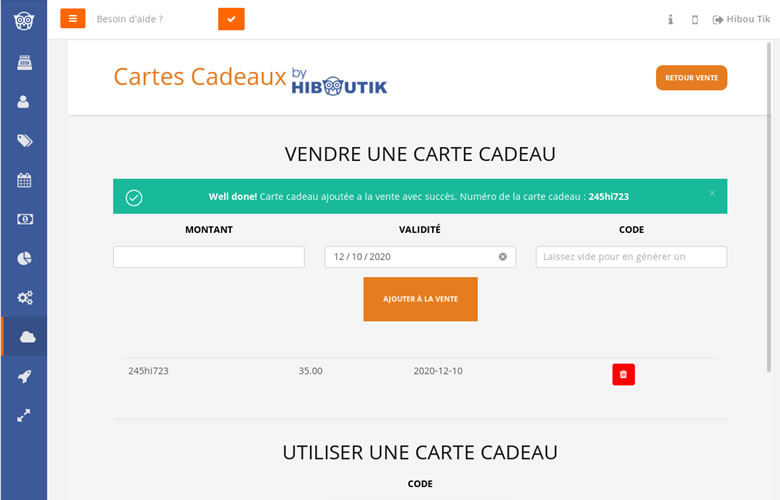
Task: Delete gift card 245hi723 with trash button
Action: pos(623,375)
